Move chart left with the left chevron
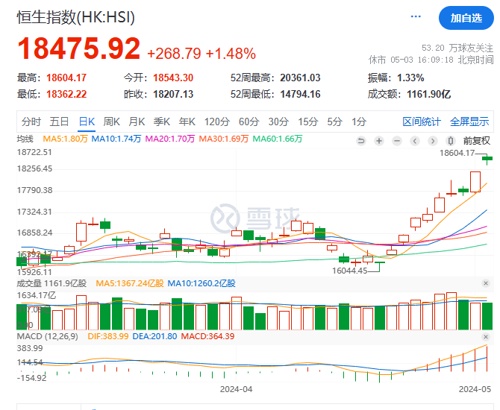Screen dimensions: 500x410 pos(415,141)
